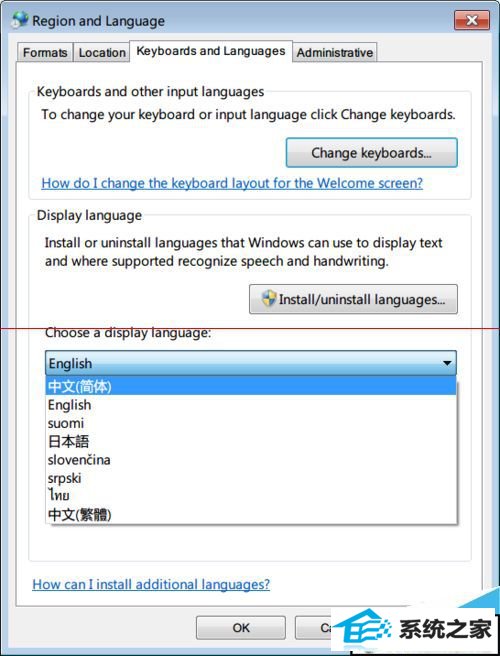Image resolution: width=500 pixels, height=656 pixels.
Task: Confirm with the OK button
Action: tap(241, 628)
